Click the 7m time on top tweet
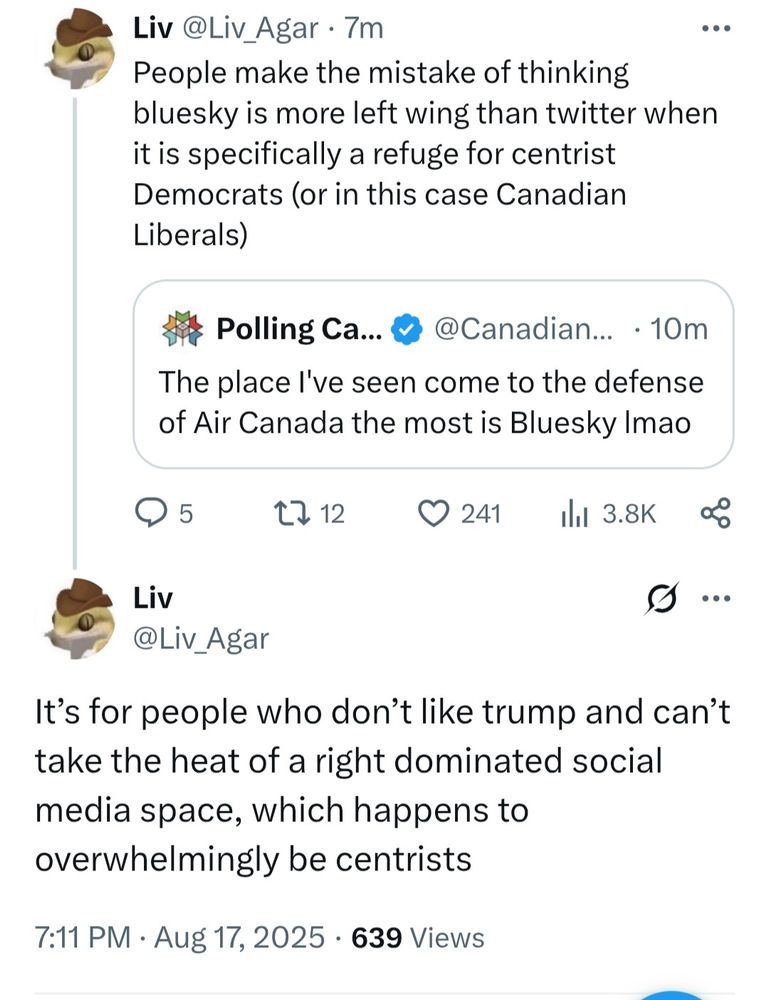 pyautogui.click(x=363, y=30)
